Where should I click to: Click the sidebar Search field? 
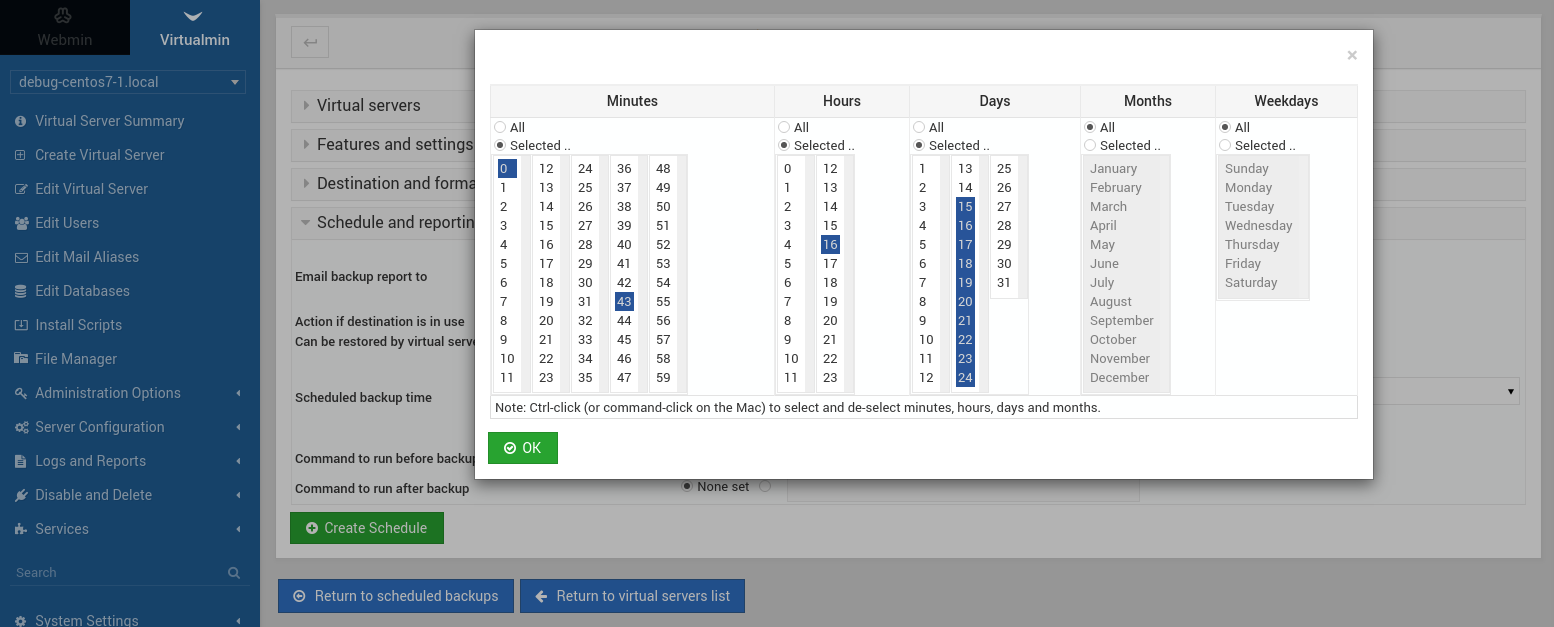click(120, 572)
